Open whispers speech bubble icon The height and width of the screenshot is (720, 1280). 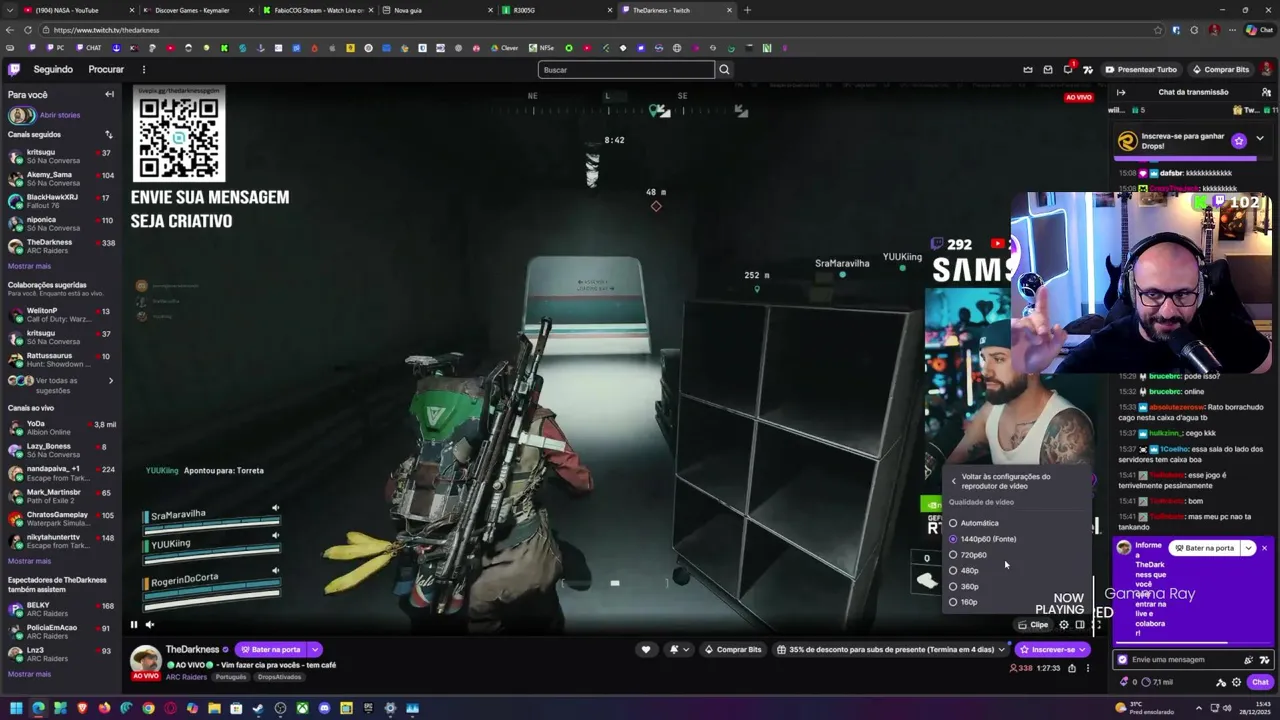1068,69
